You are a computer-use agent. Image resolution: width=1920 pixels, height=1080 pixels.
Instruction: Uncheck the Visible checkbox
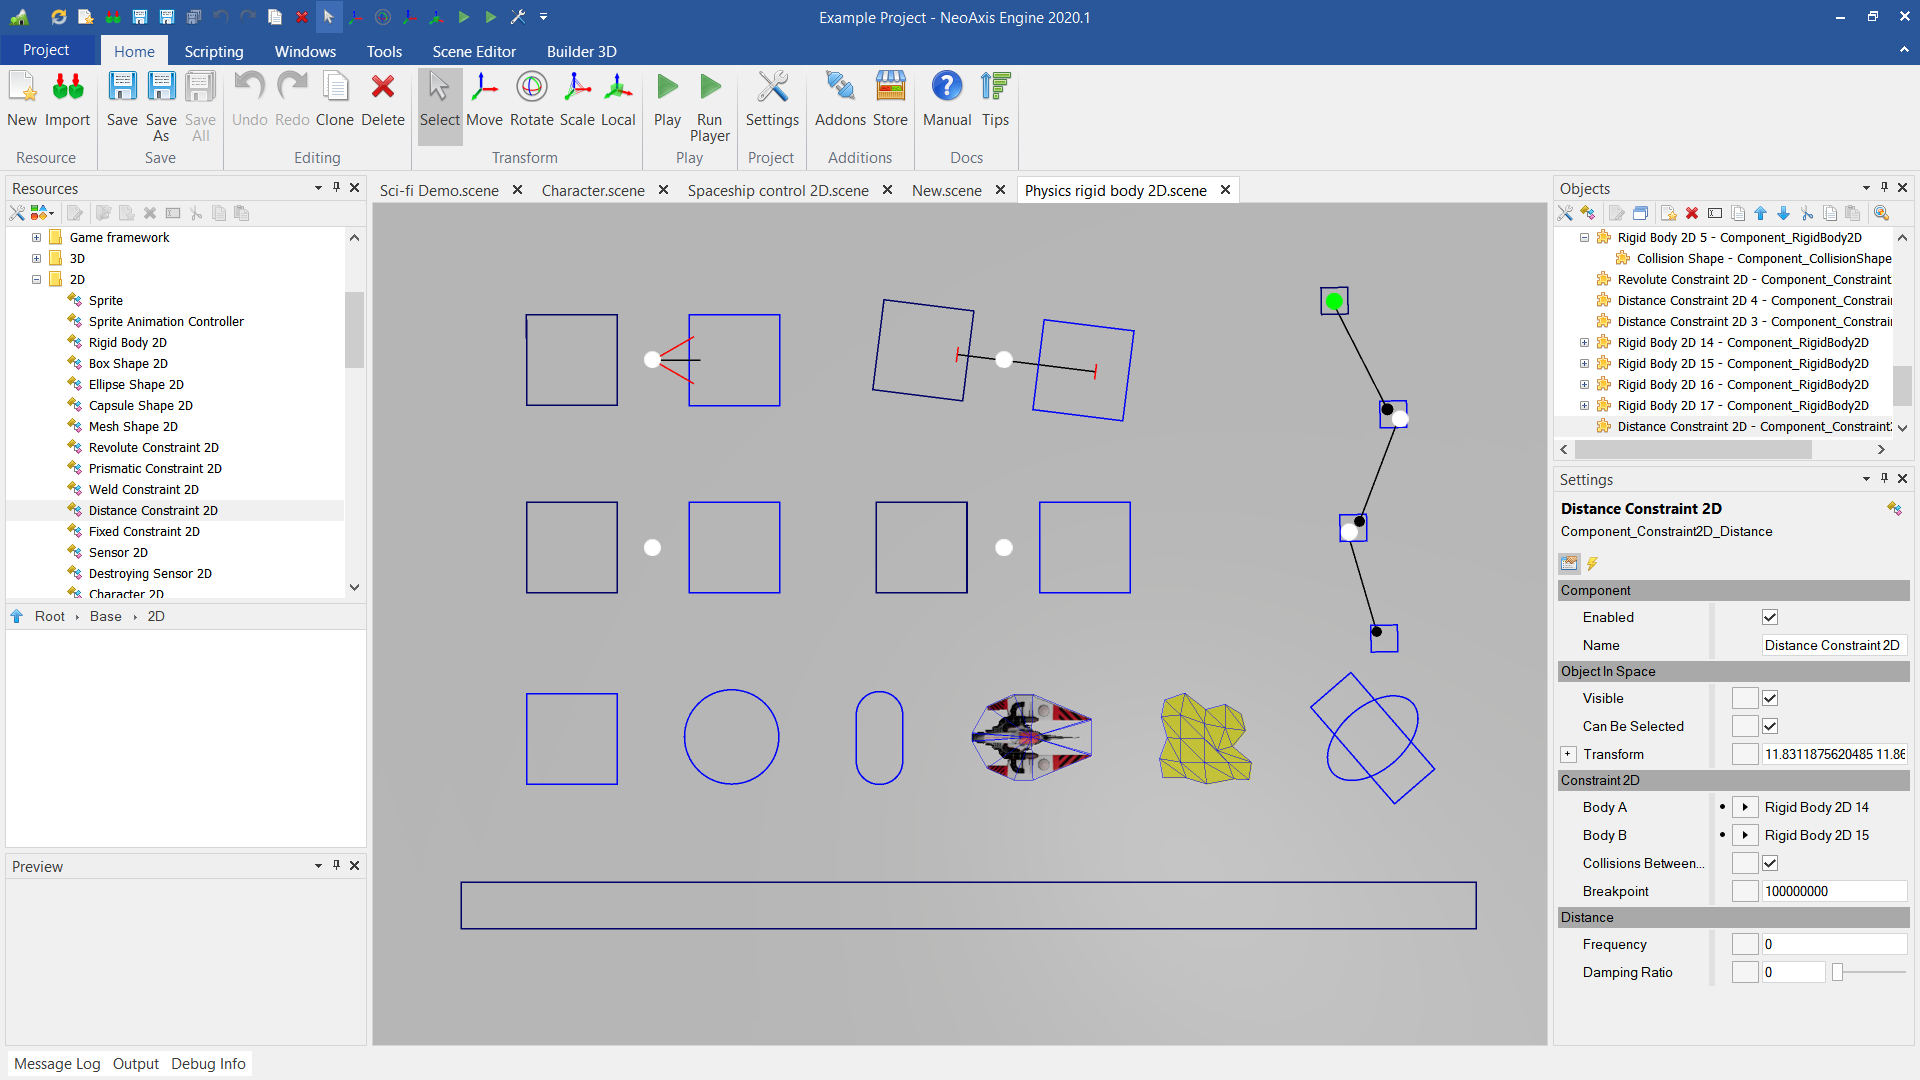pos(1770,698)
